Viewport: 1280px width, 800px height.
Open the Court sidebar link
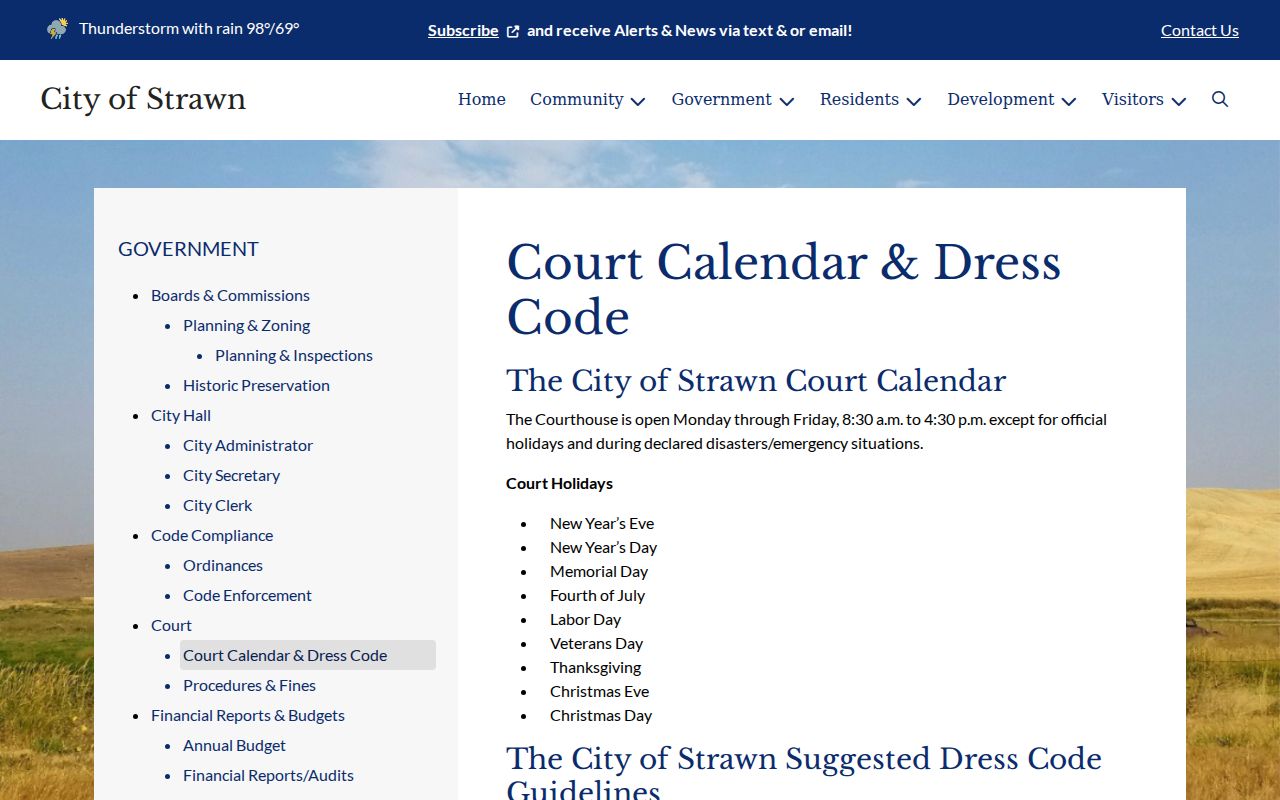[x=171, y=625]
